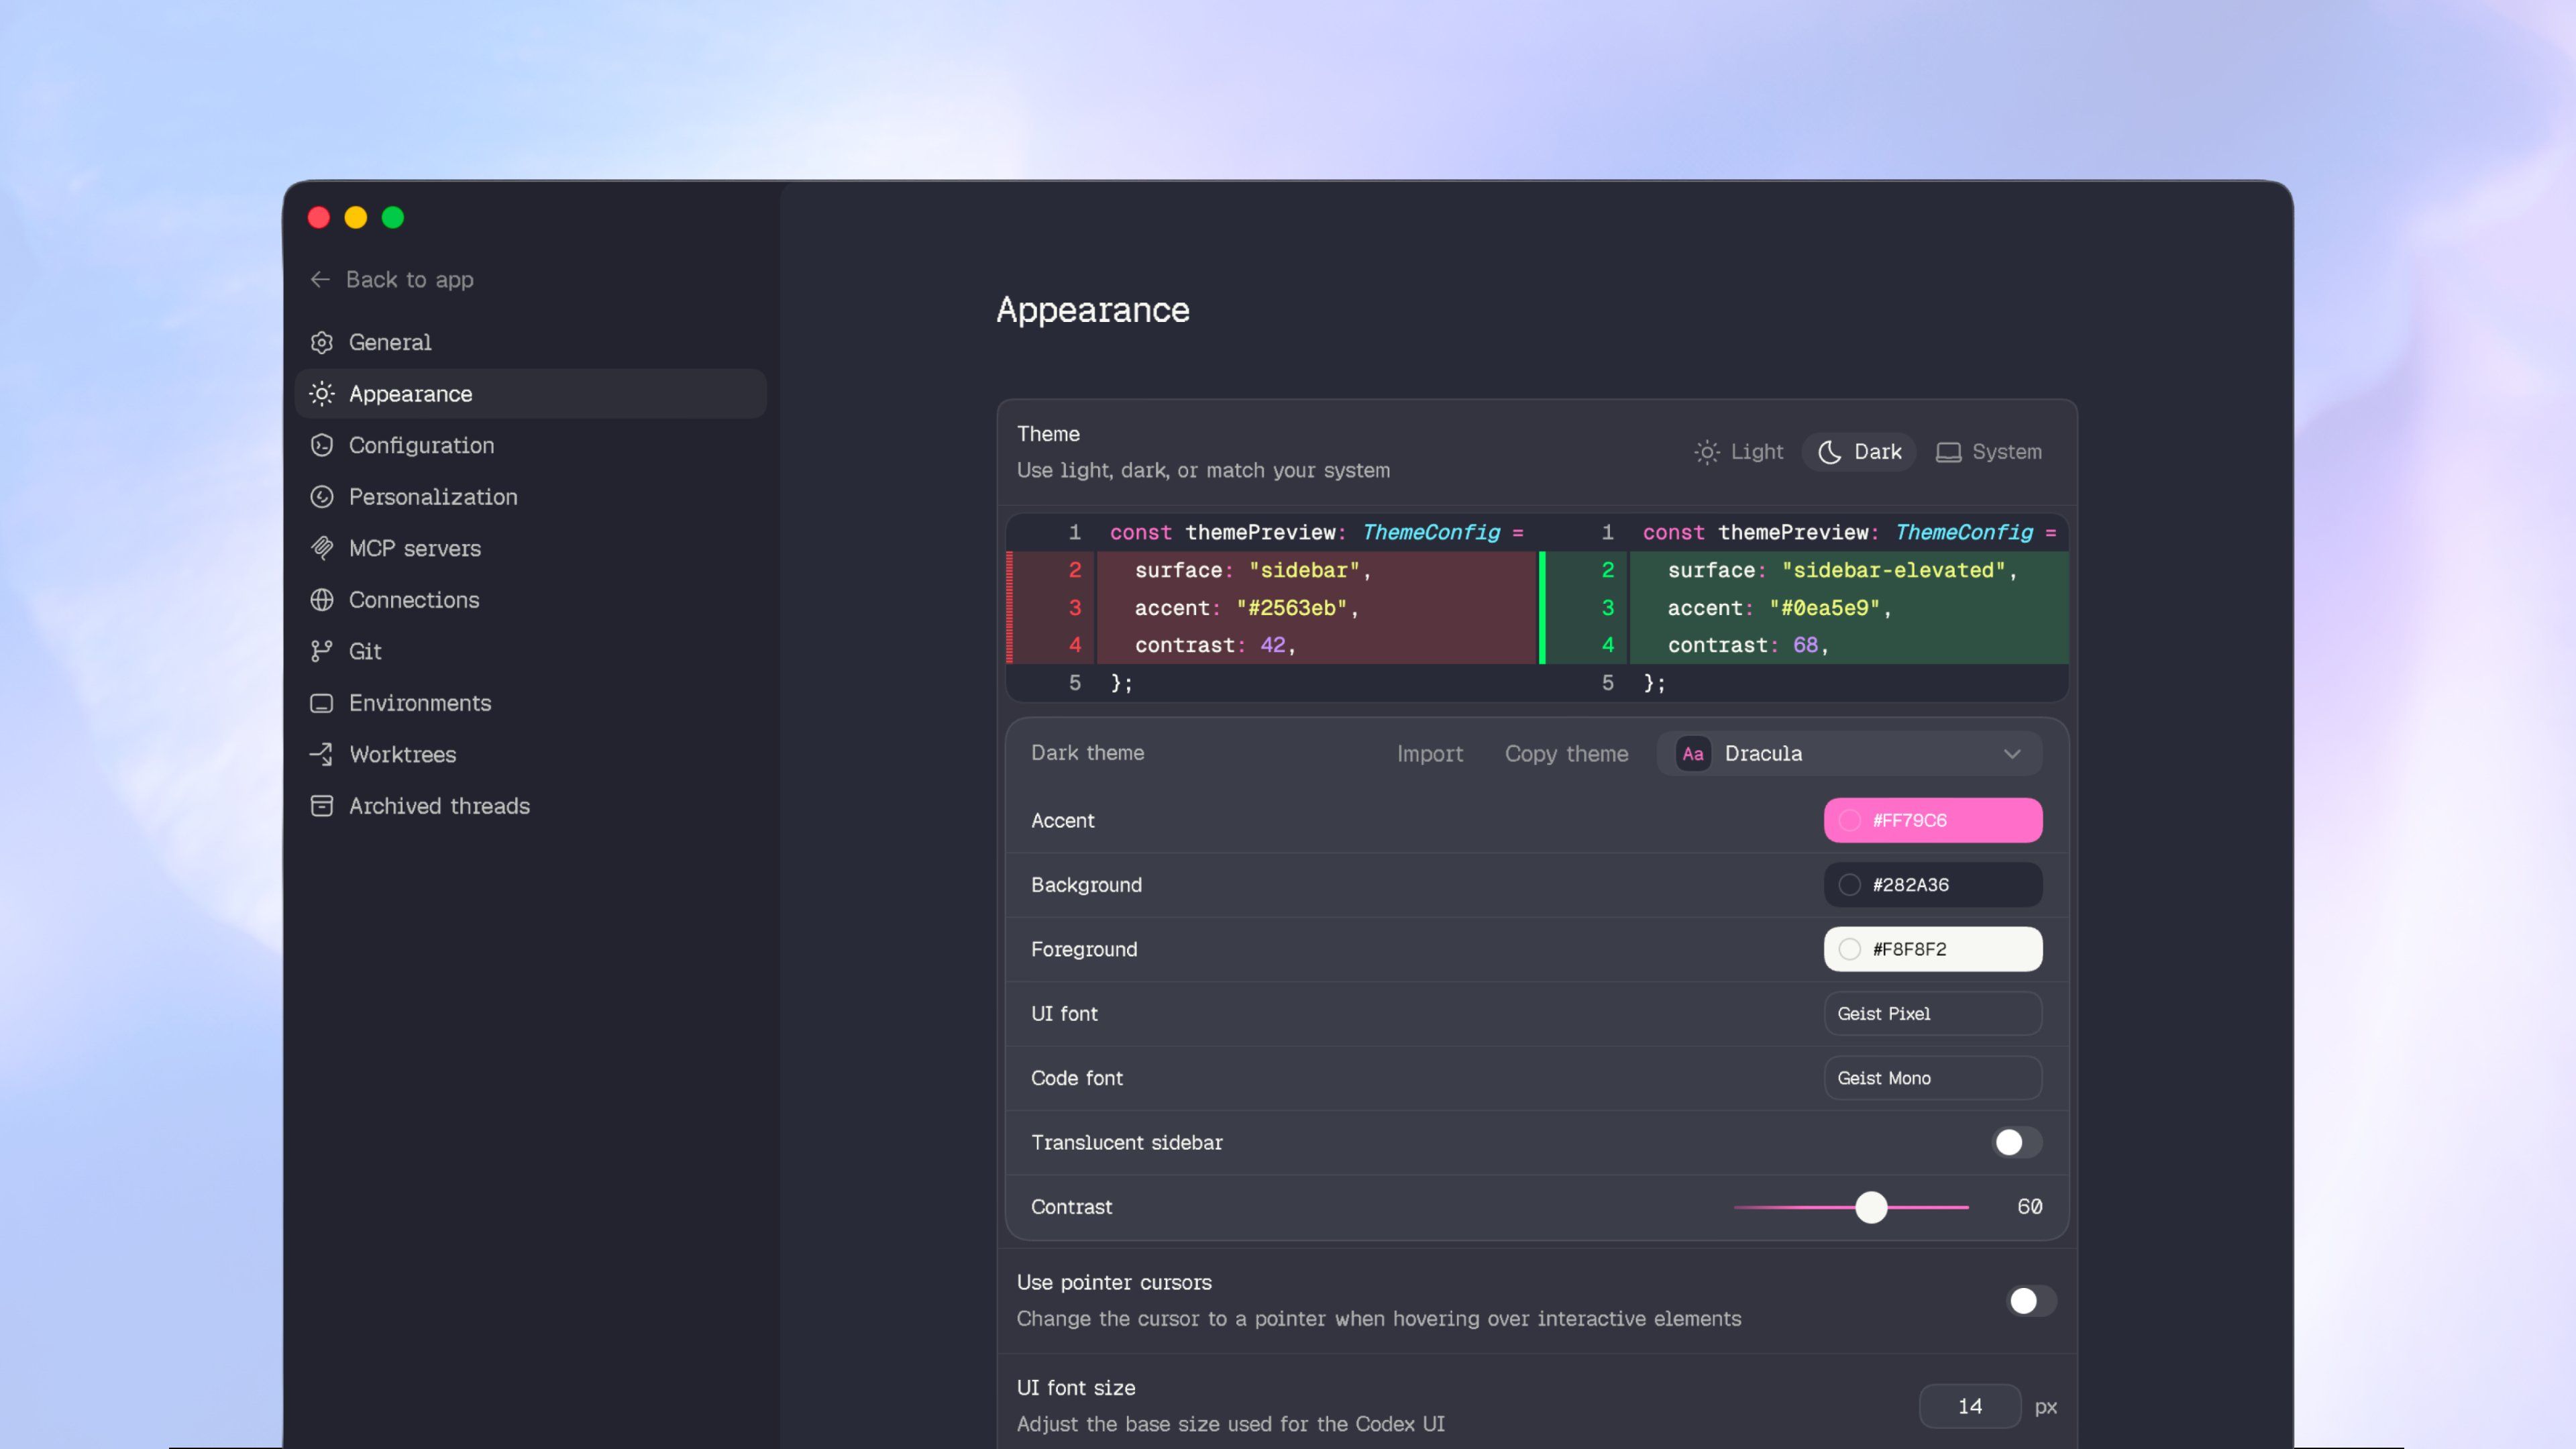Click the Worktrees icon in sidebar
Image resolution: width=2576 pixels, height=1449 pixels.
(321, 754)
